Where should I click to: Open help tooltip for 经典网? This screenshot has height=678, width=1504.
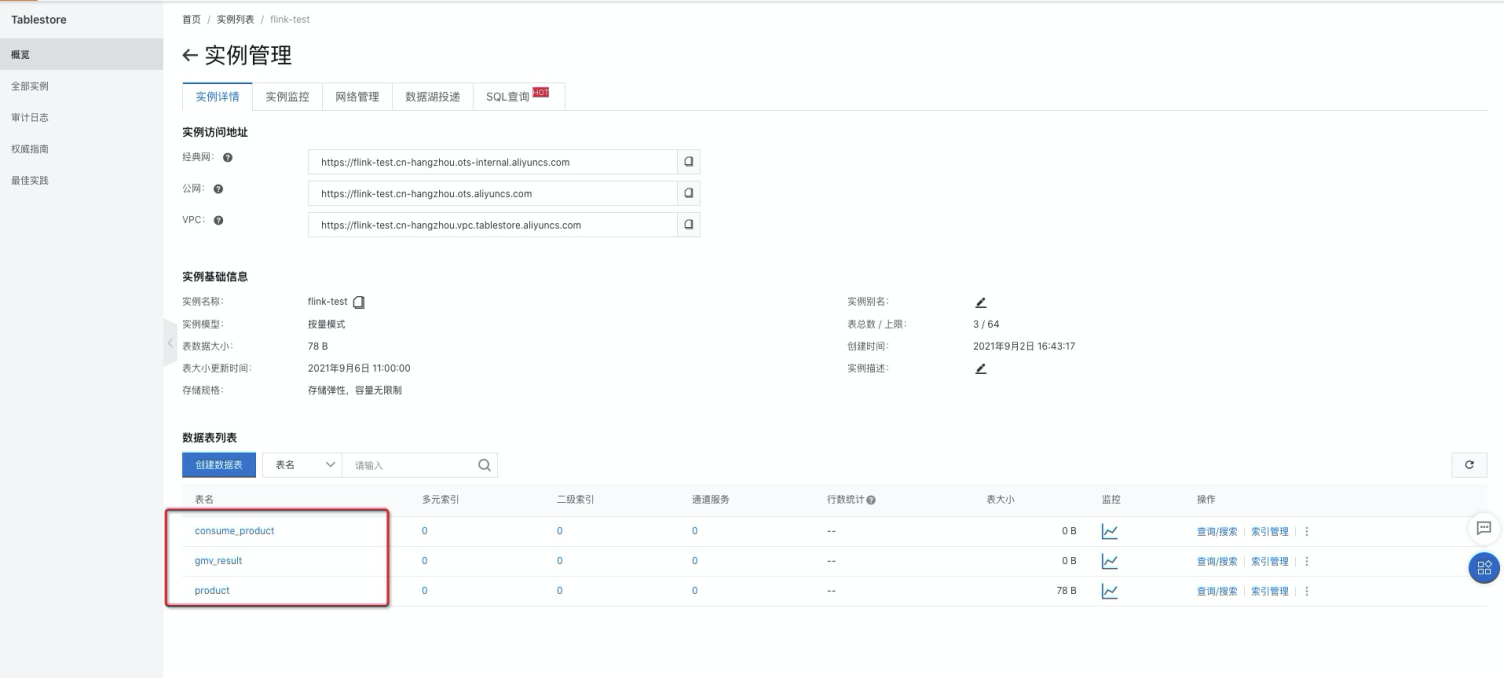click(x=228, y=157)
